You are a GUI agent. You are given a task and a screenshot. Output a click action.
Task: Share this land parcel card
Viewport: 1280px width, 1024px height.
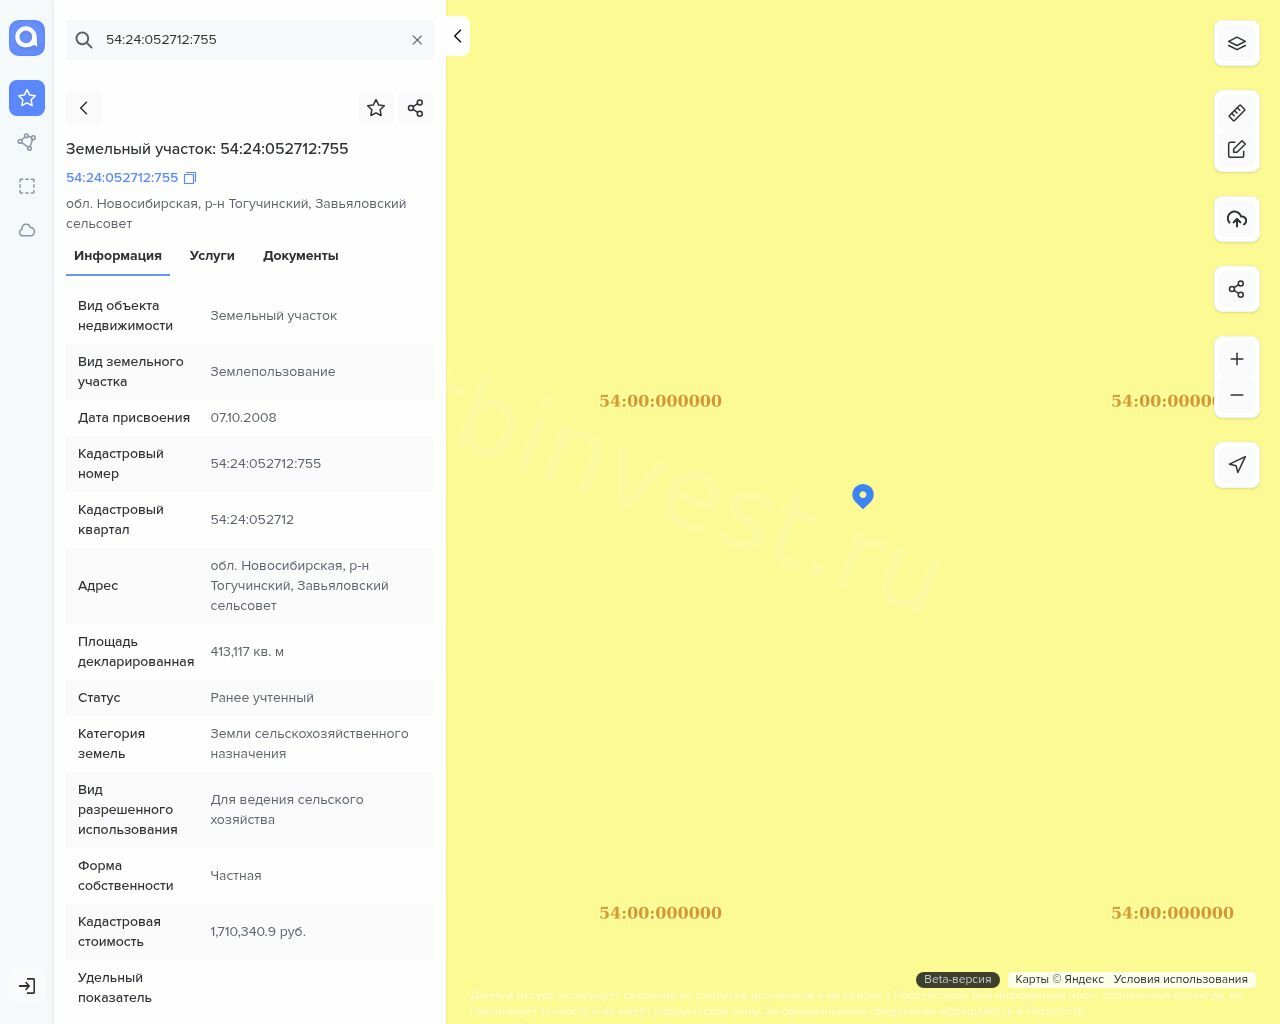416,108
